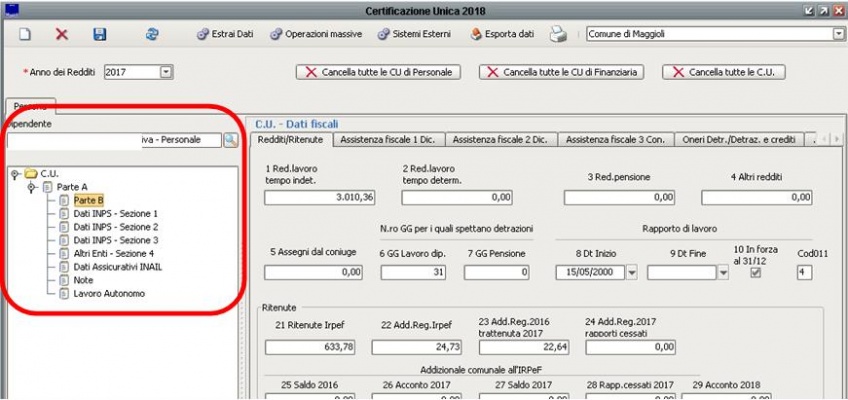Delete record using red X toolbar icon

coord(62,35)
